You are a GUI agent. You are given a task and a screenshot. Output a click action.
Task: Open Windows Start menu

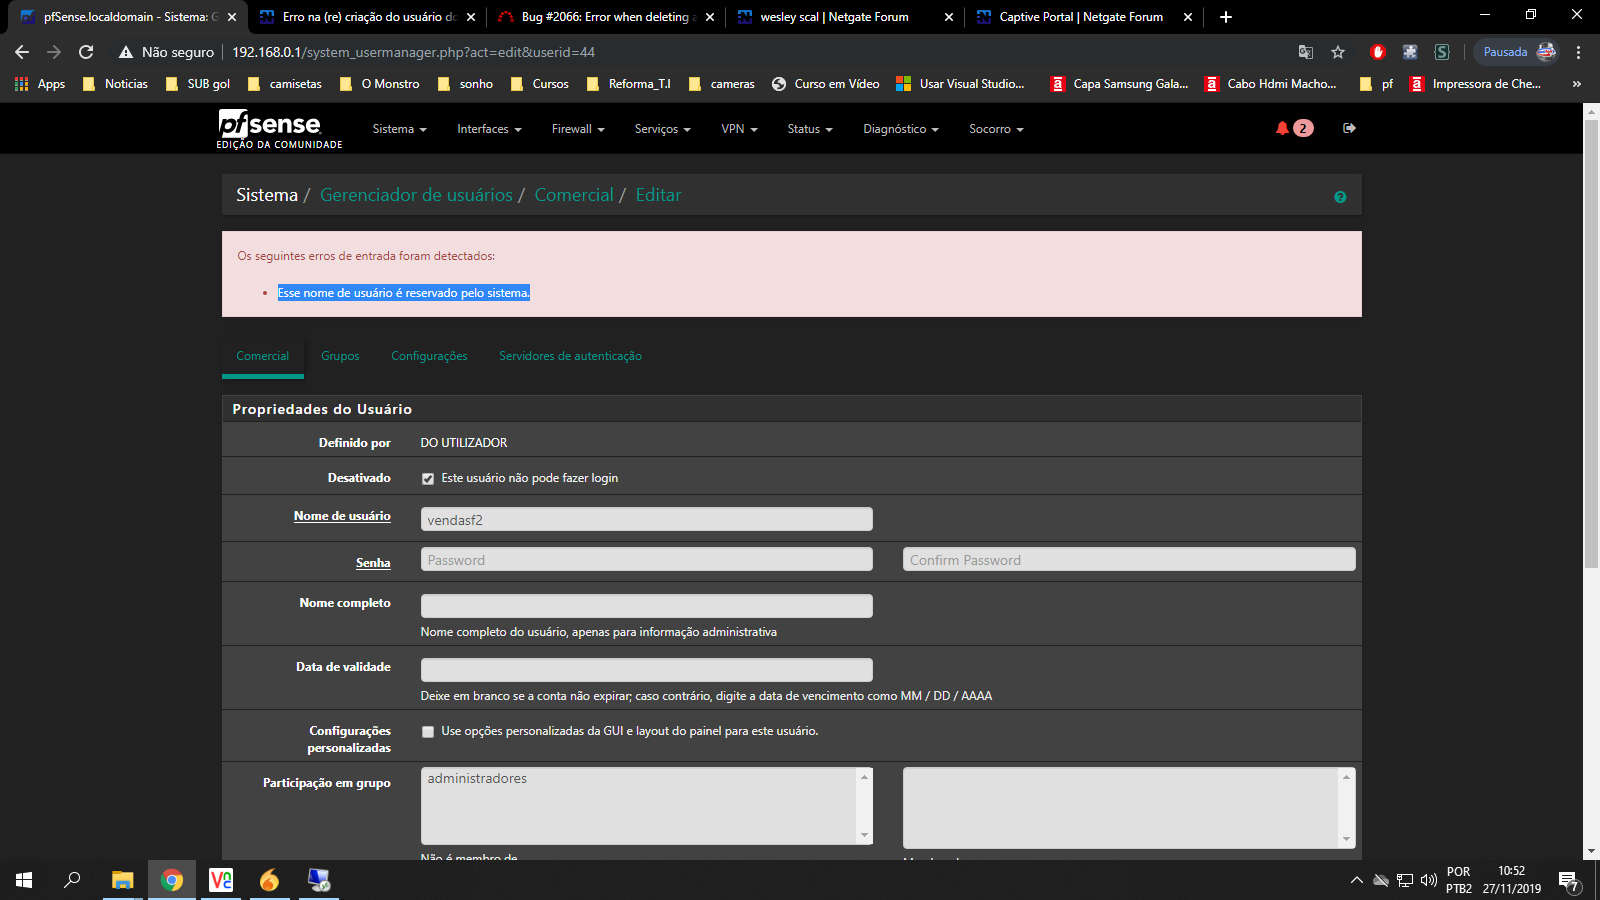click(24, 880)
